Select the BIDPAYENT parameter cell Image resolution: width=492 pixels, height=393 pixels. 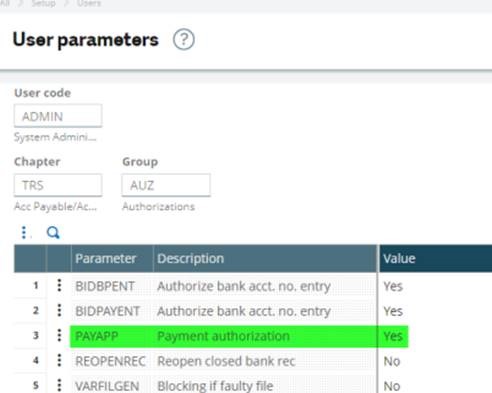point(112,311)
